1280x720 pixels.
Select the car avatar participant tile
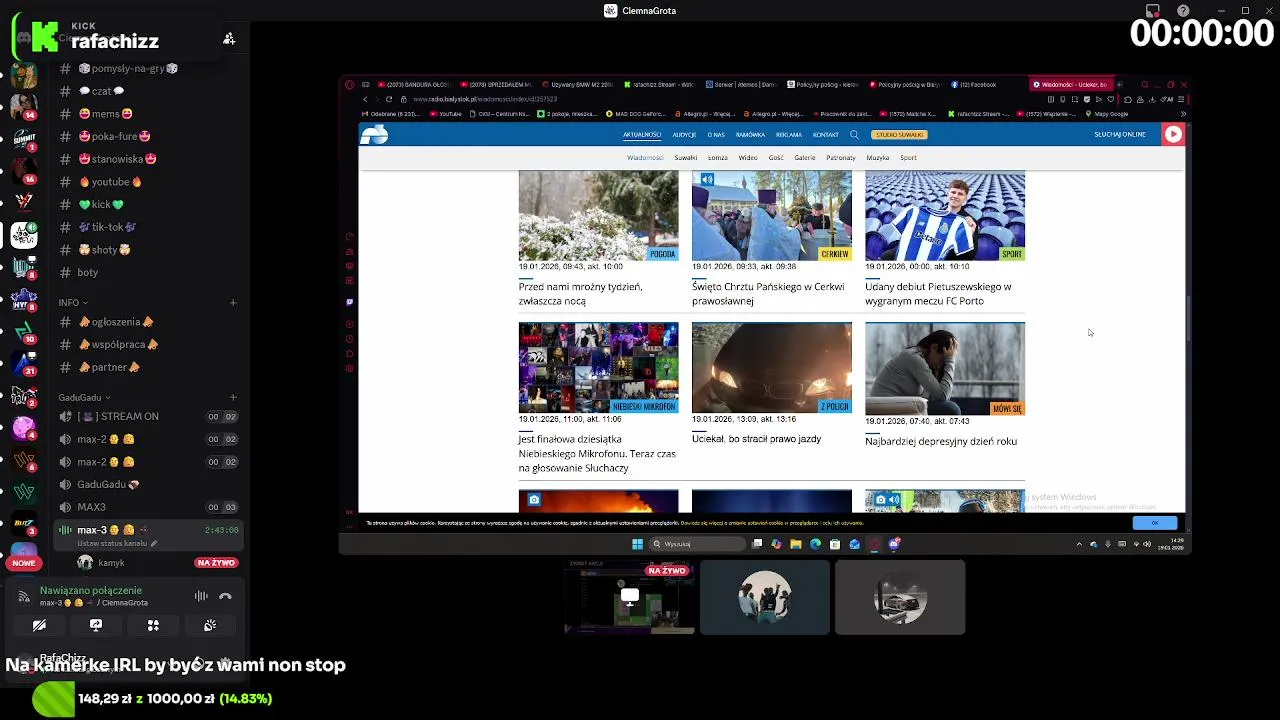tap(900, 598)
